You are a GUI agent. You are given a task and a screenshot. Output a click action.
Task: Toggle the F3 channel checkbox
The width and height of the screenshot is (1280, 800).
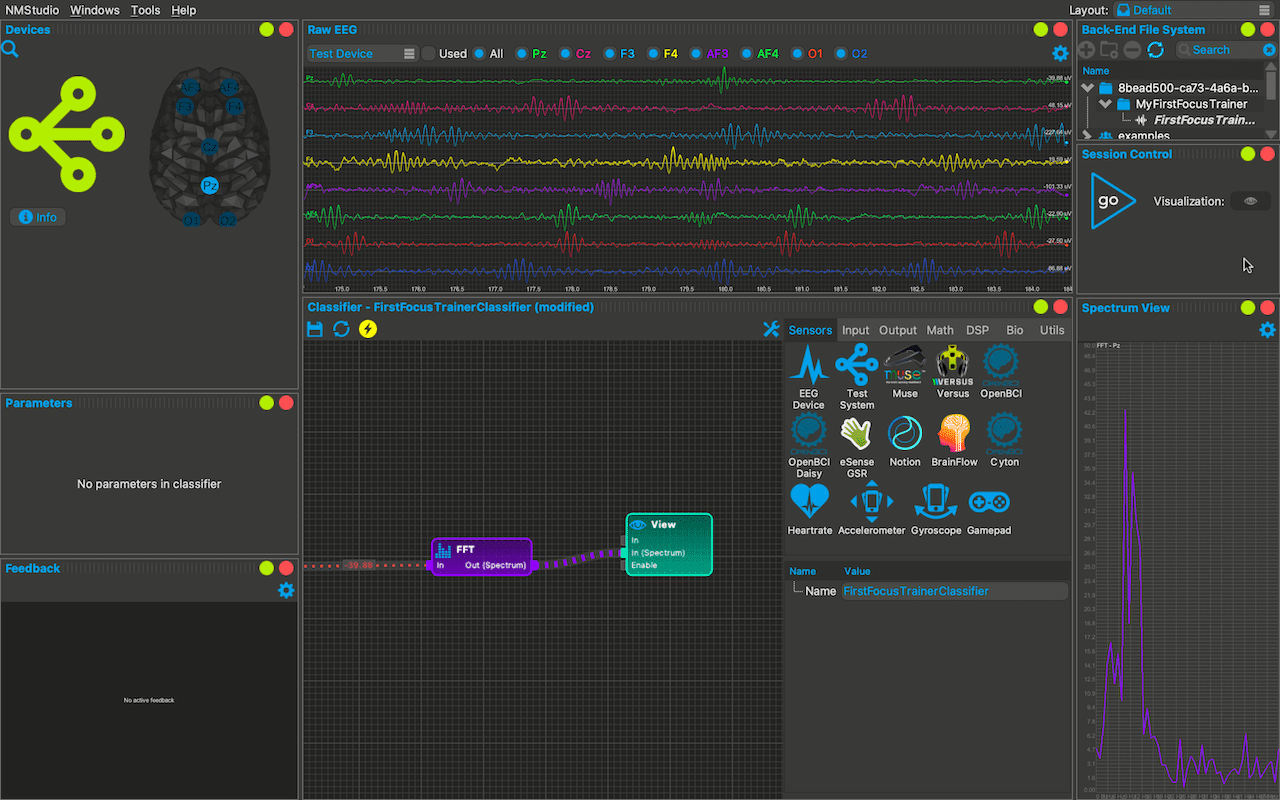tap(610, 53)
